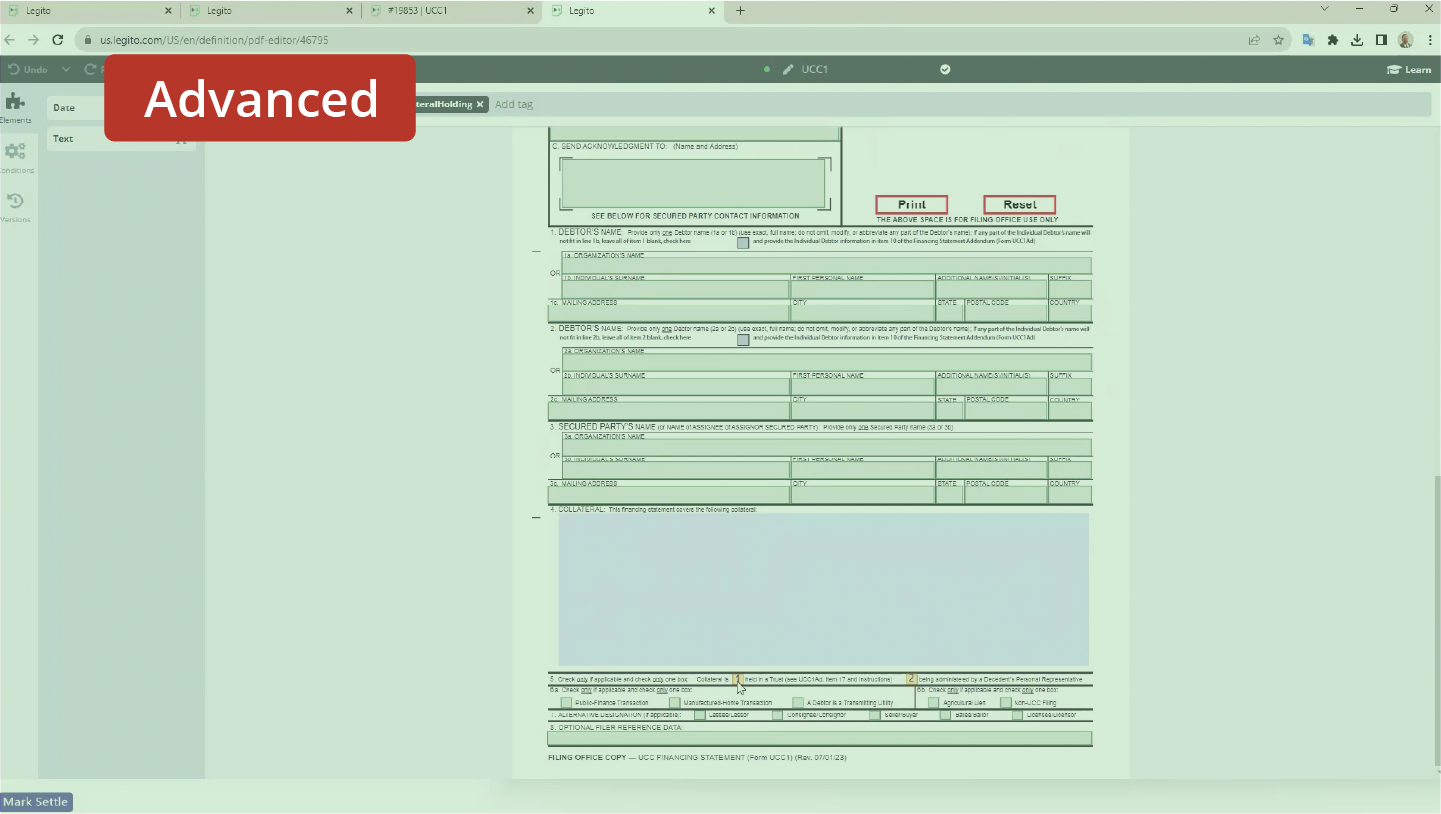Click the address bar URL us.legito.com

214,40
